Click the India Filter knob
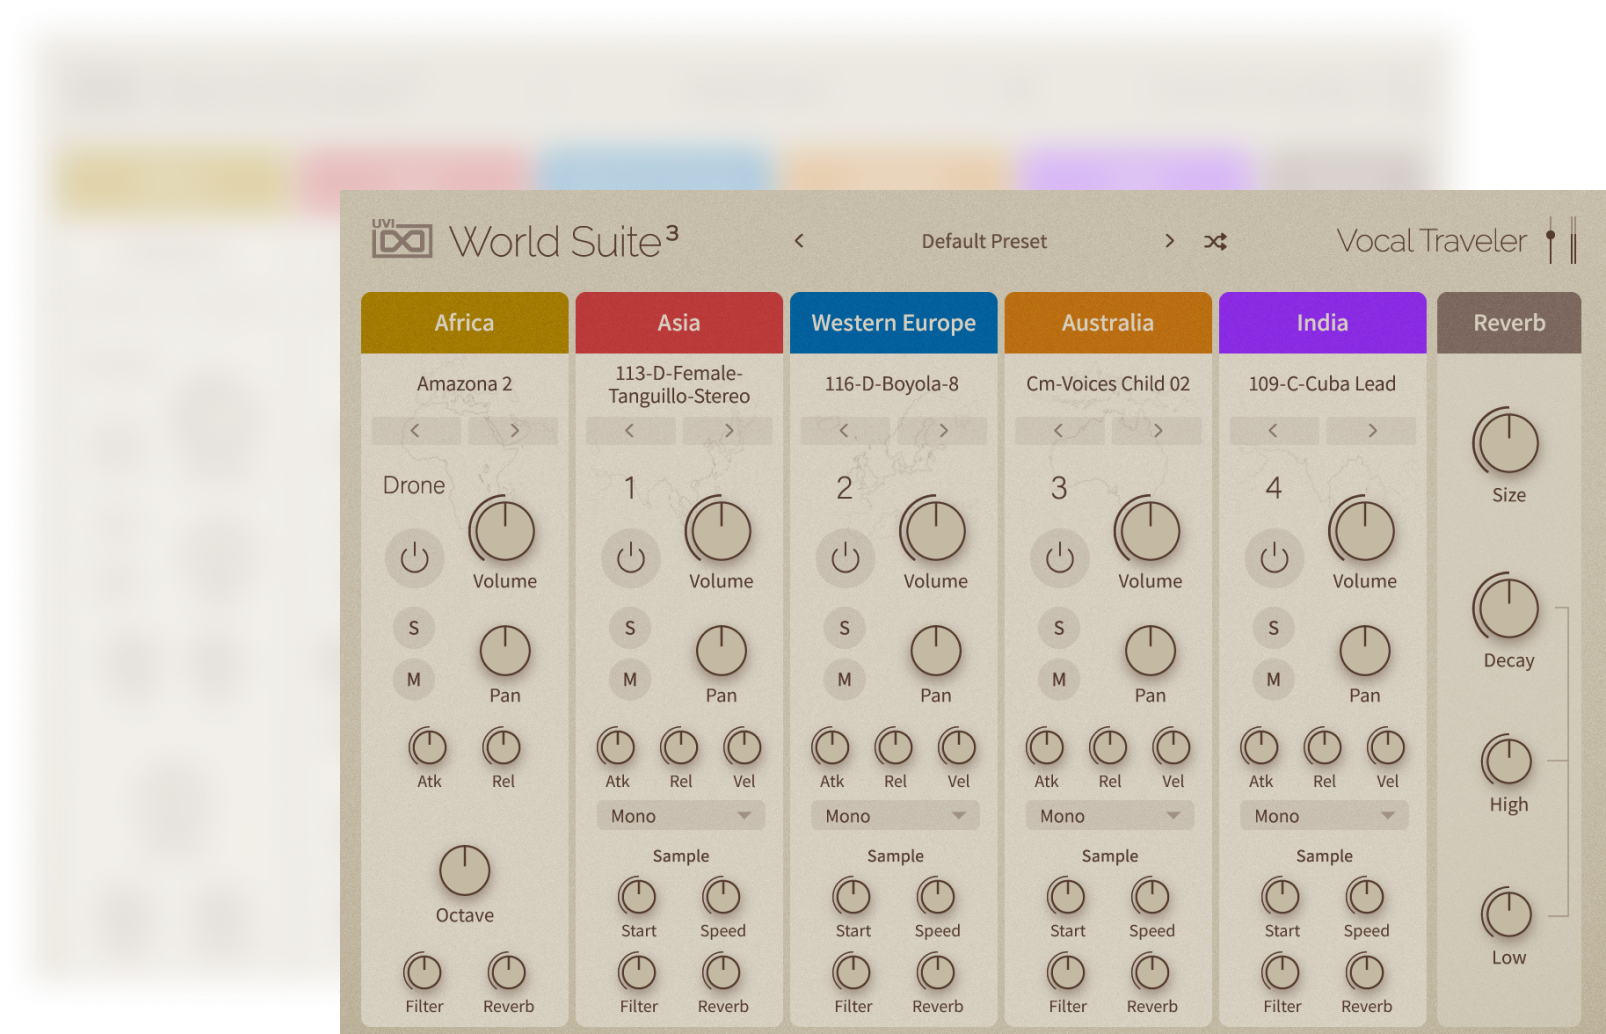Screen dimensions: 1606x1034 click(x=1281, y=972)
